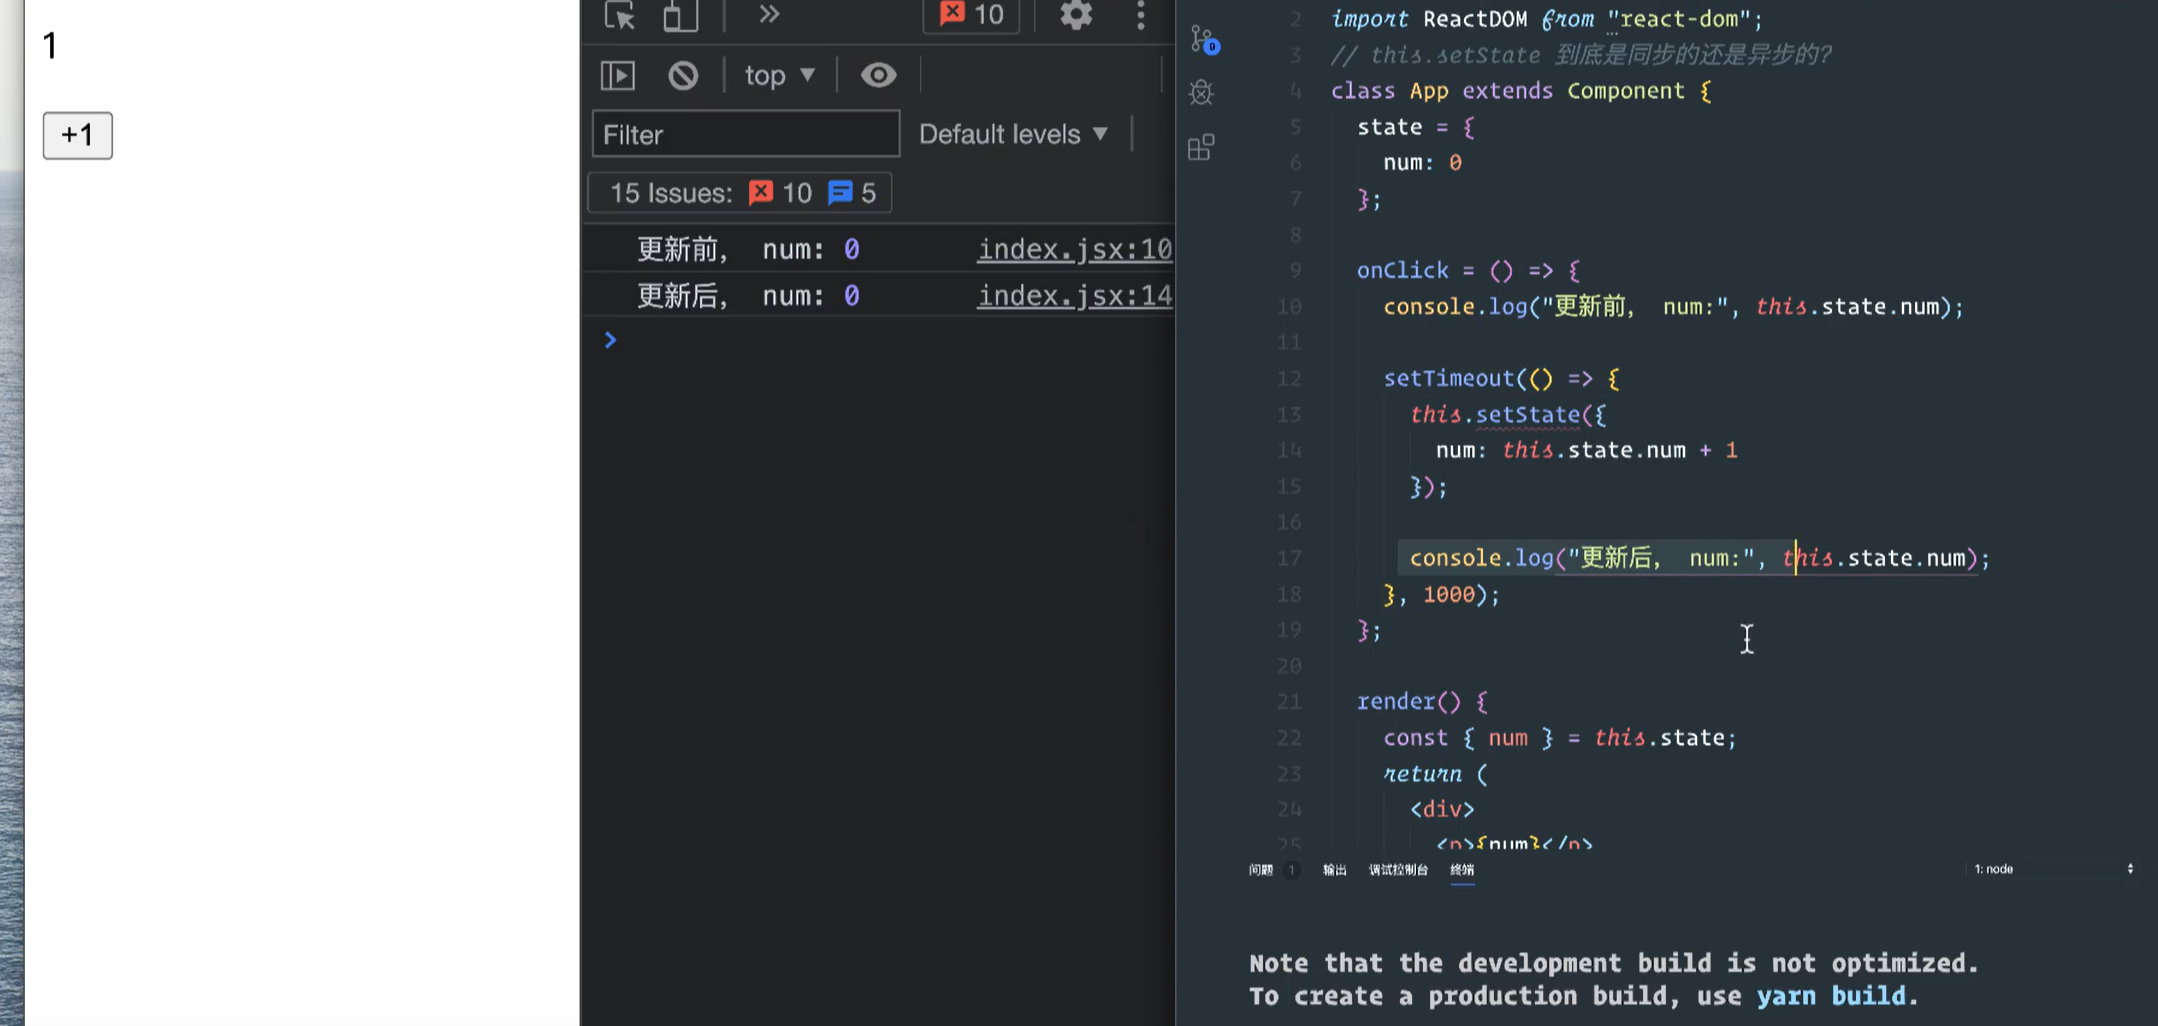2158x1026 pixels.
Task: Click the 1000 delay value on line 18
Action: [x=1449, y=594]
